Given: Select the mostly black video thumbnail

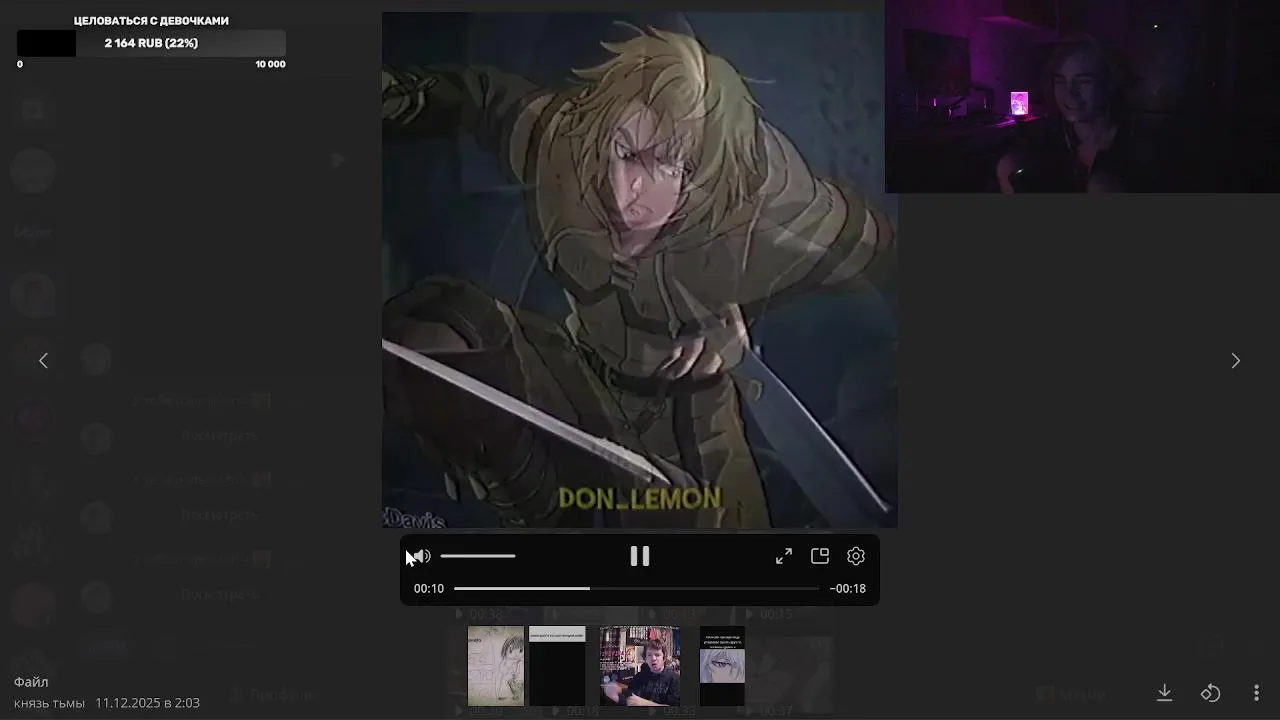Looking at the screenshot, I should [557, 666].
